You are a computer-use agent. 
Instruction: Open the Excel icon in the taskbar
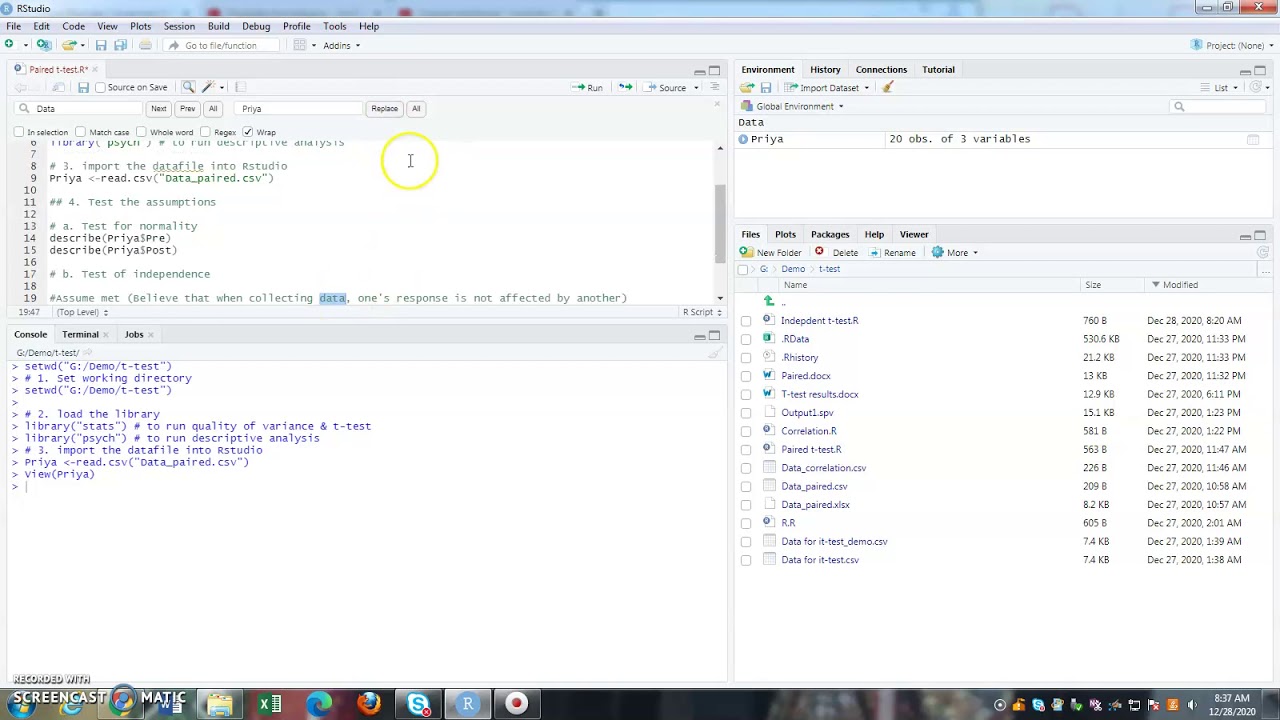click(270, 704)
